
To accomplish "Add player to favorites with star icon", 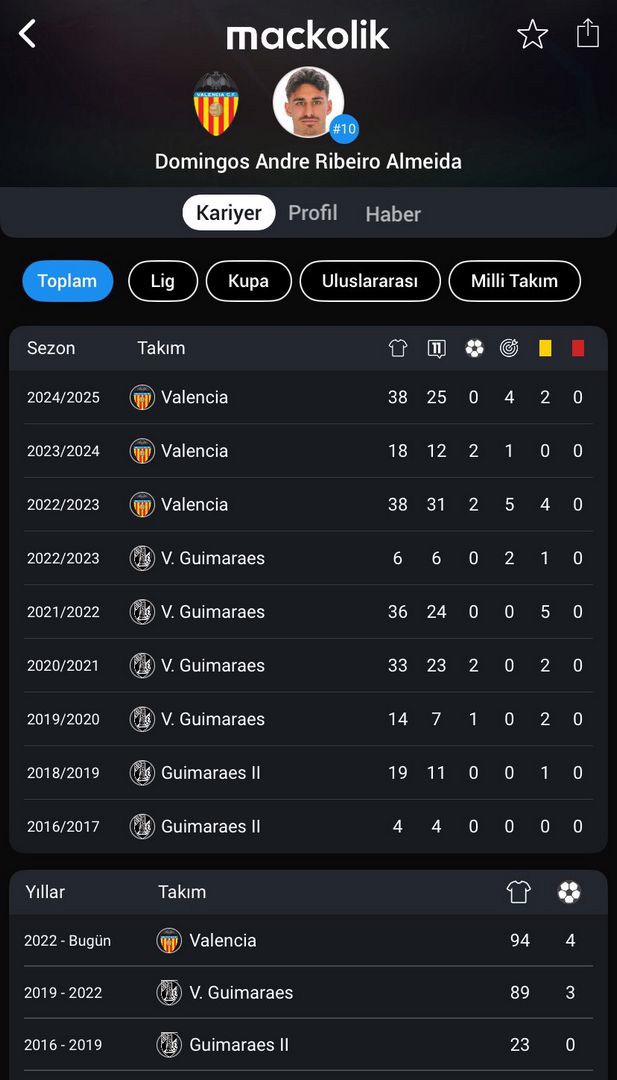I will coord(532,34).
